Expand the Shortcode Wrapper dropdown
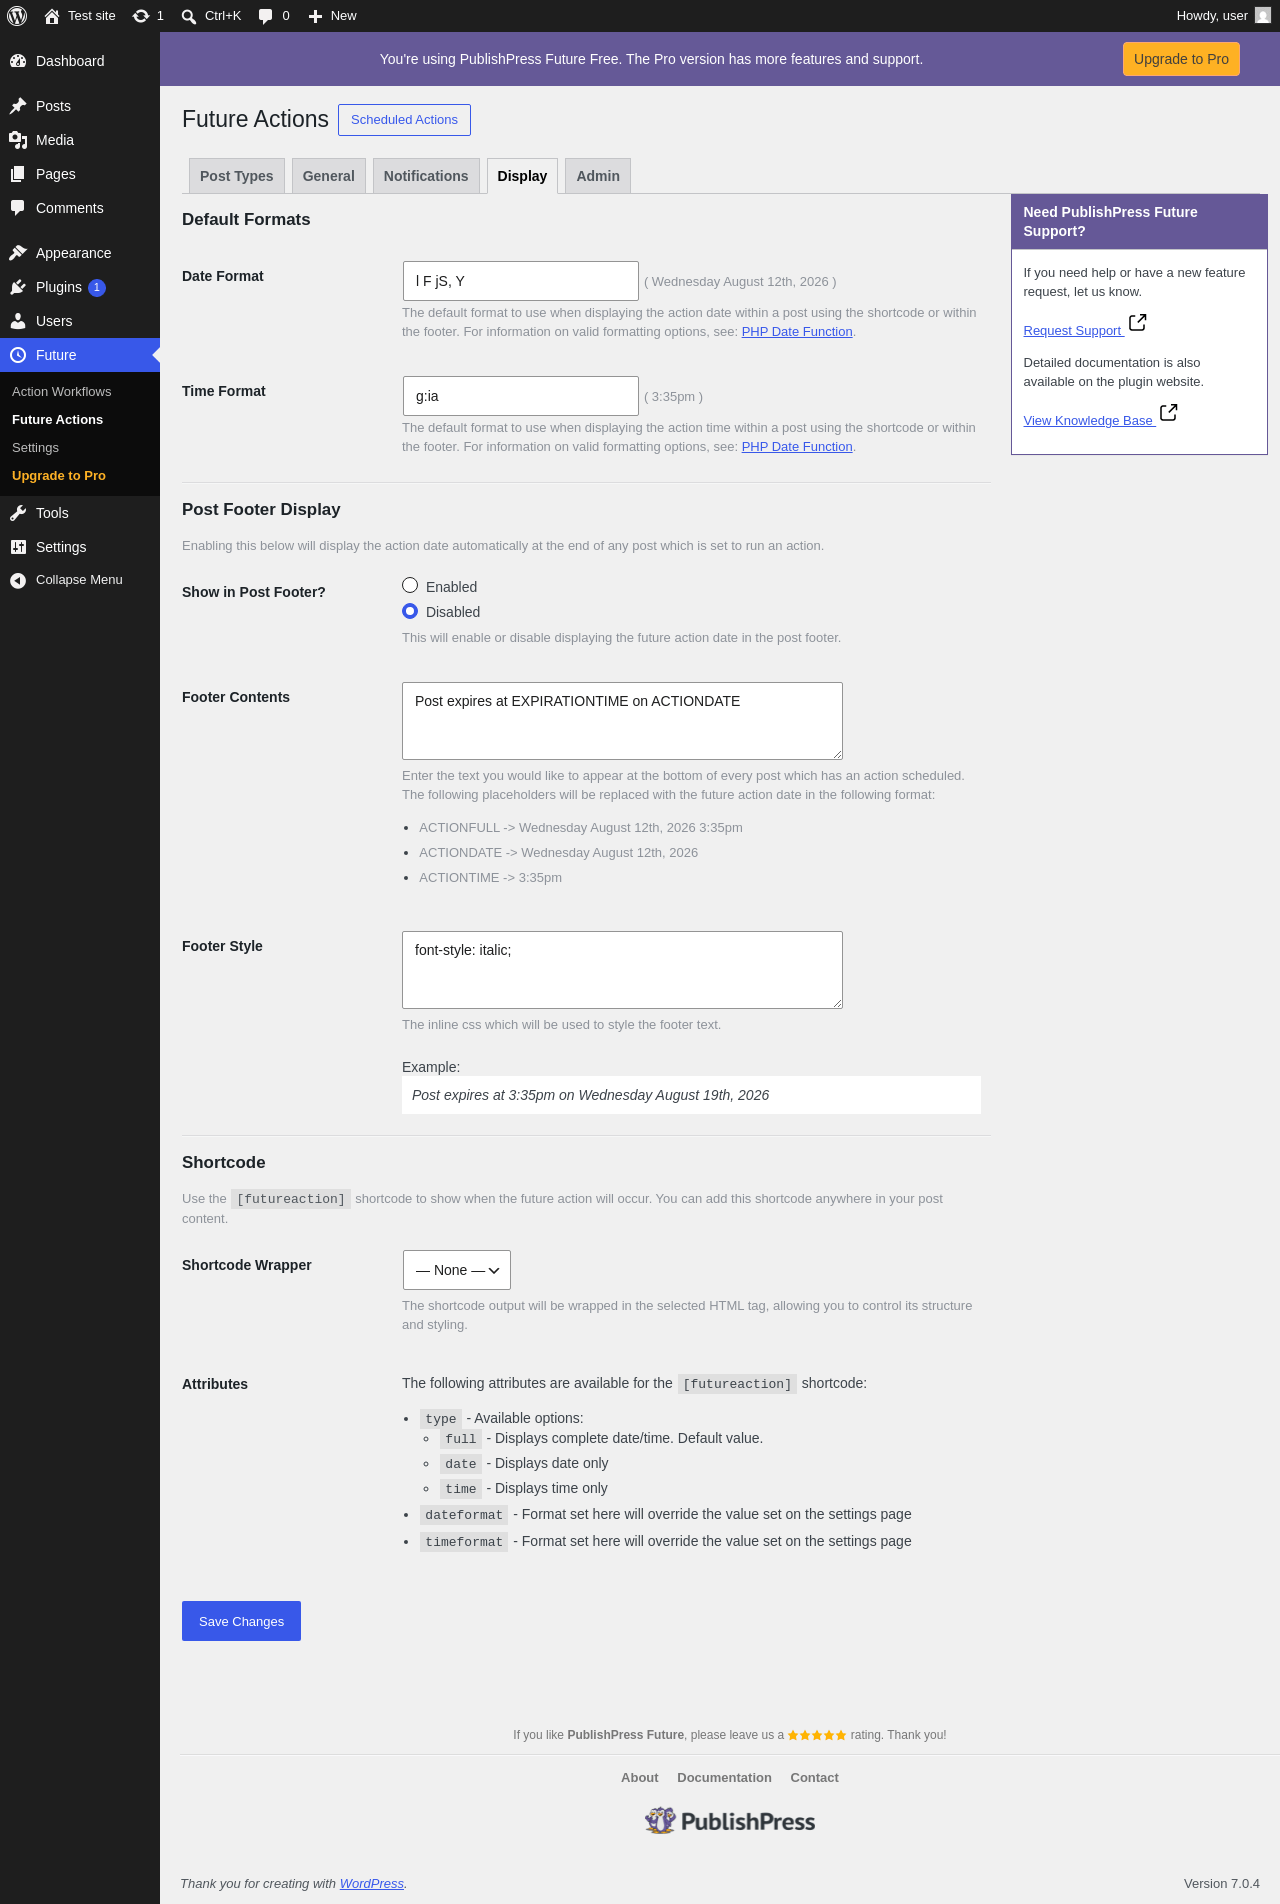The image size is (1280, 1904). coord(457,1270)
